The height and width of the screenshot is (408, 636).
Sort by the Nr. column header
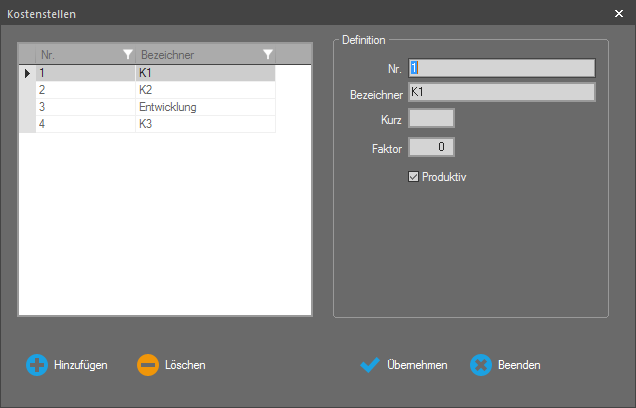pyautogui.click(x=75, y=54)
